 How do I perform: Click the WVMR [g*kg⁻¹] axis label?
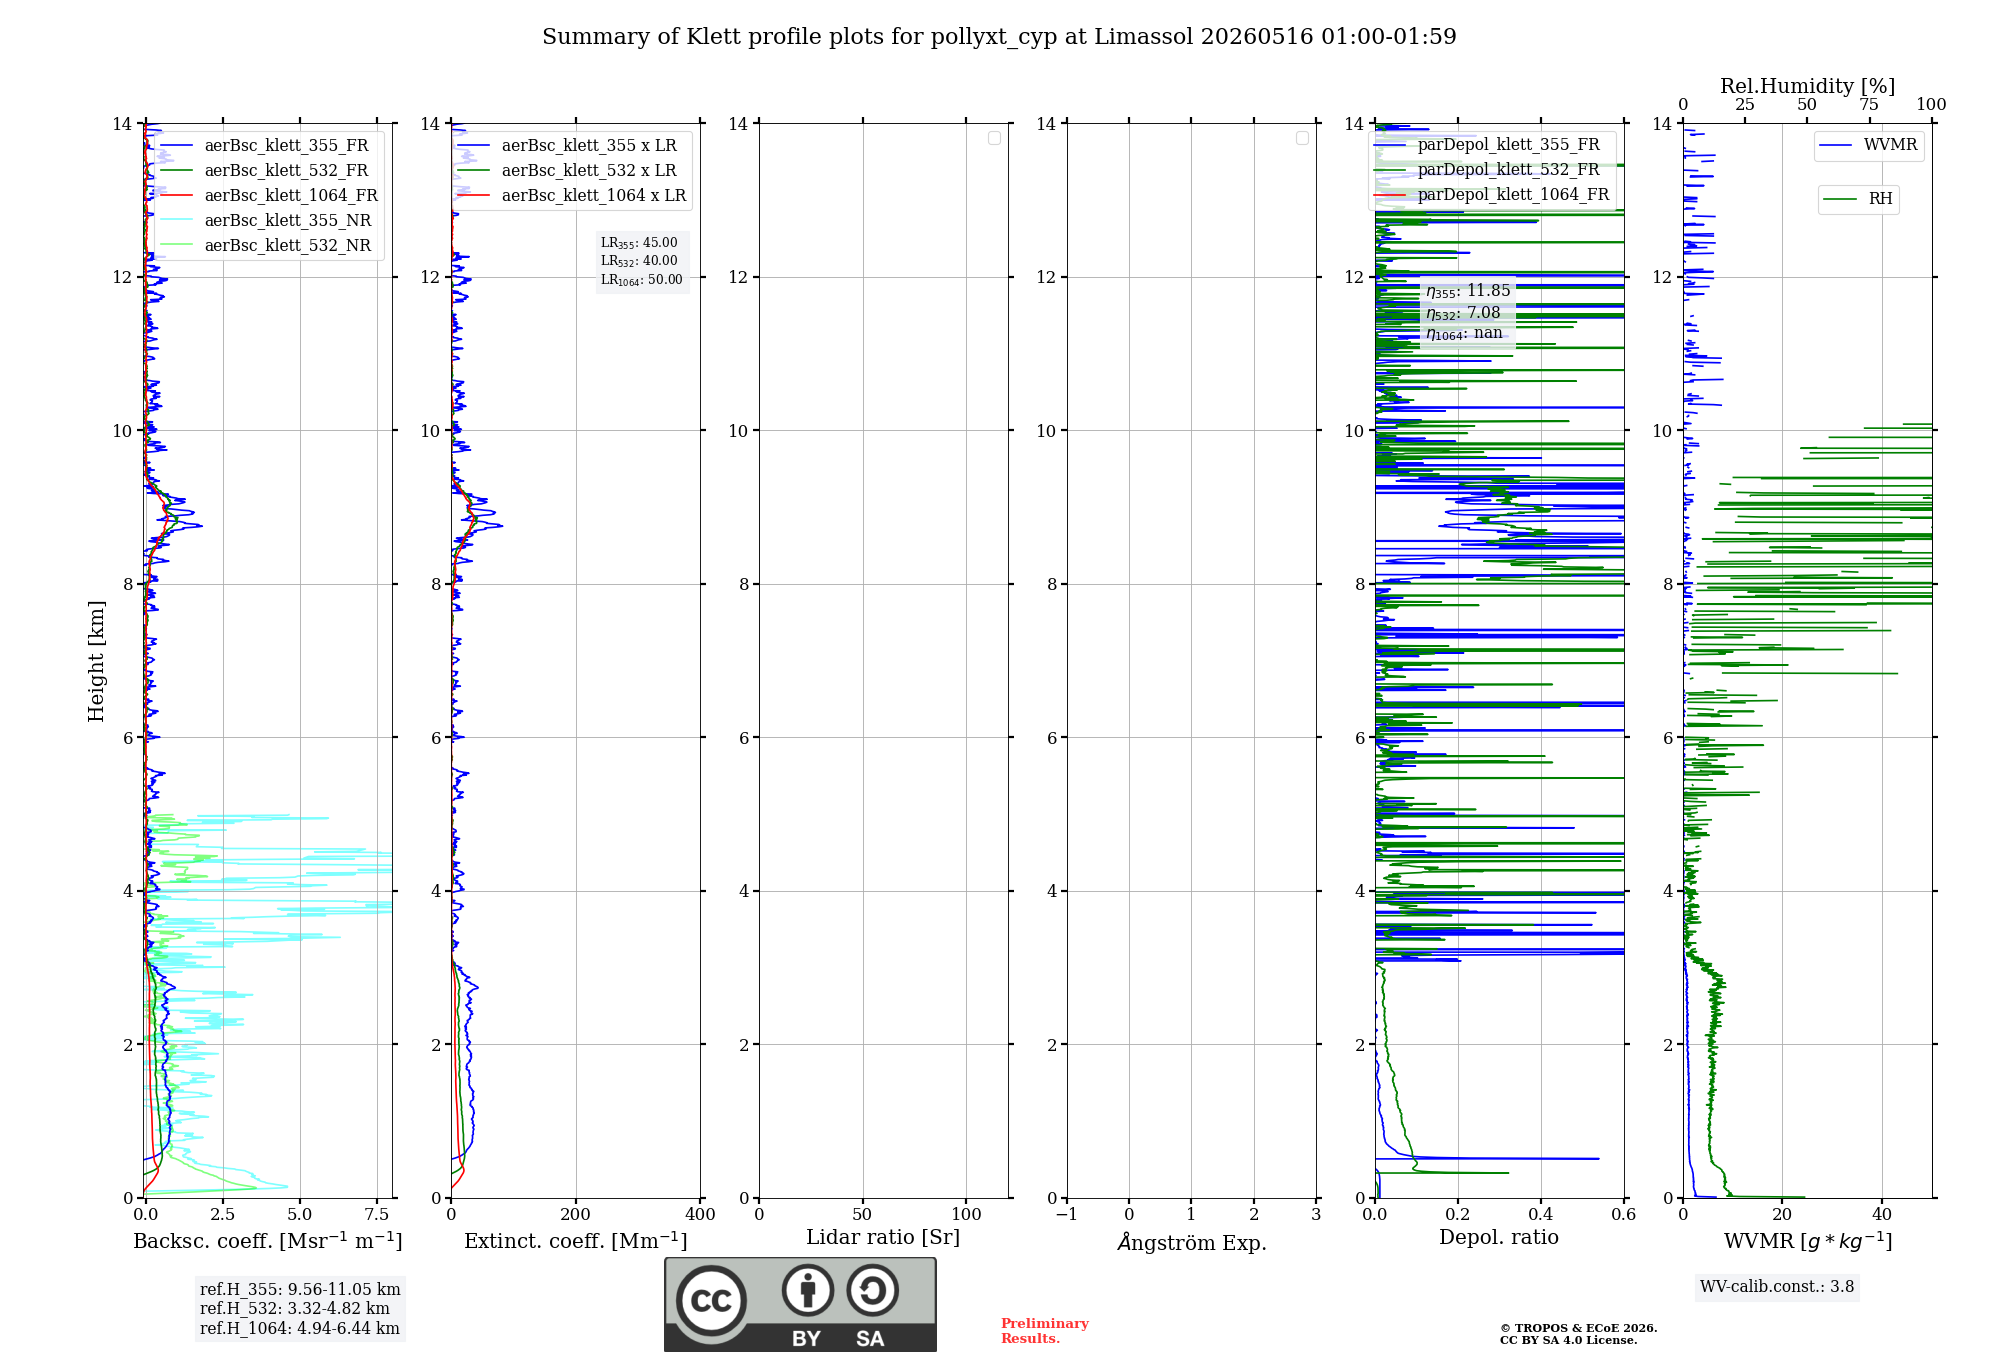click(x=1807, y=1241)
